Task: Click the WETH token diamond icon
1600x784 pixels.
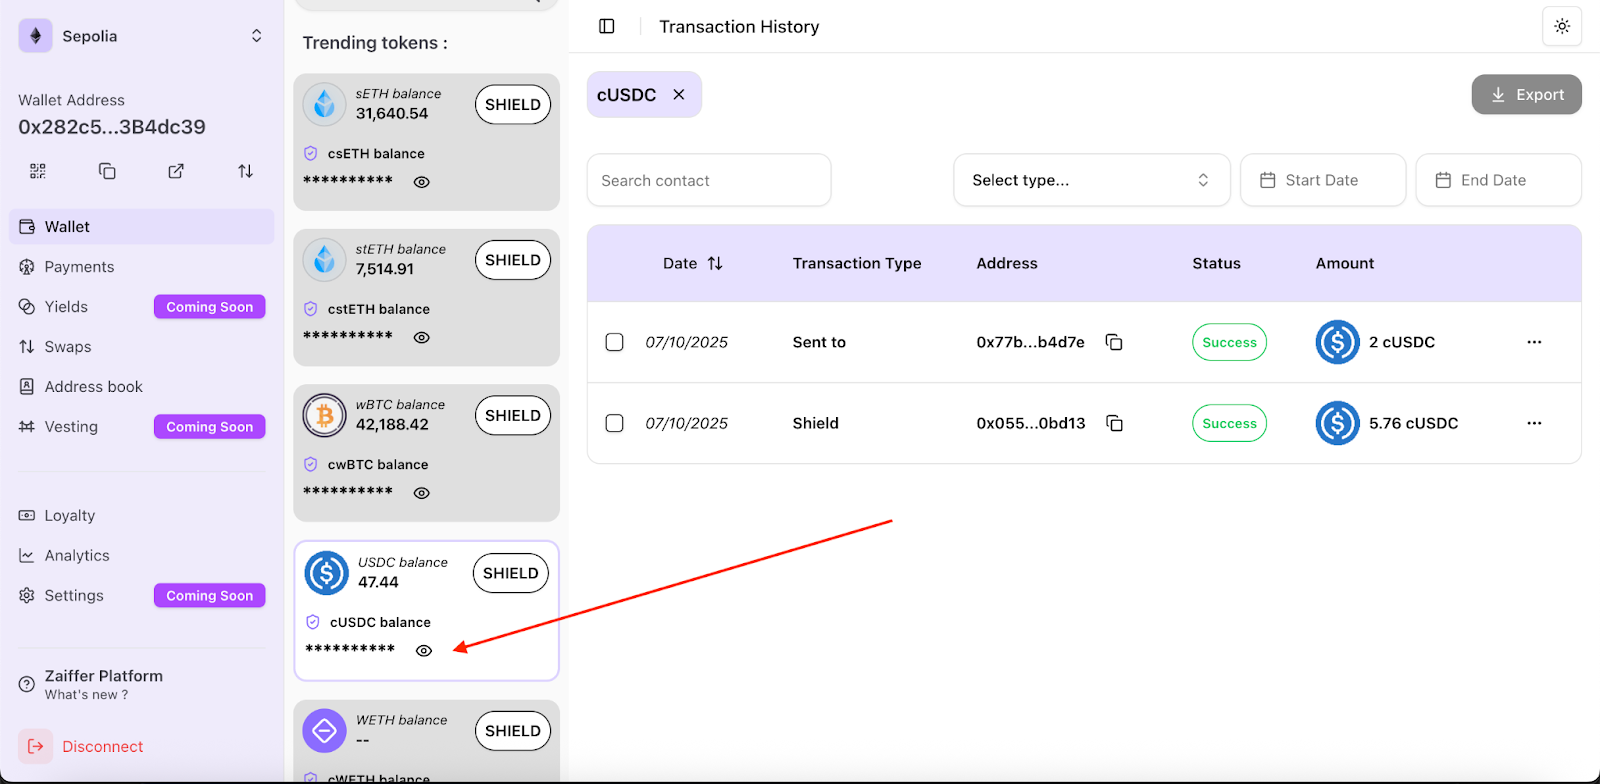Action: [x=324, y=731]
